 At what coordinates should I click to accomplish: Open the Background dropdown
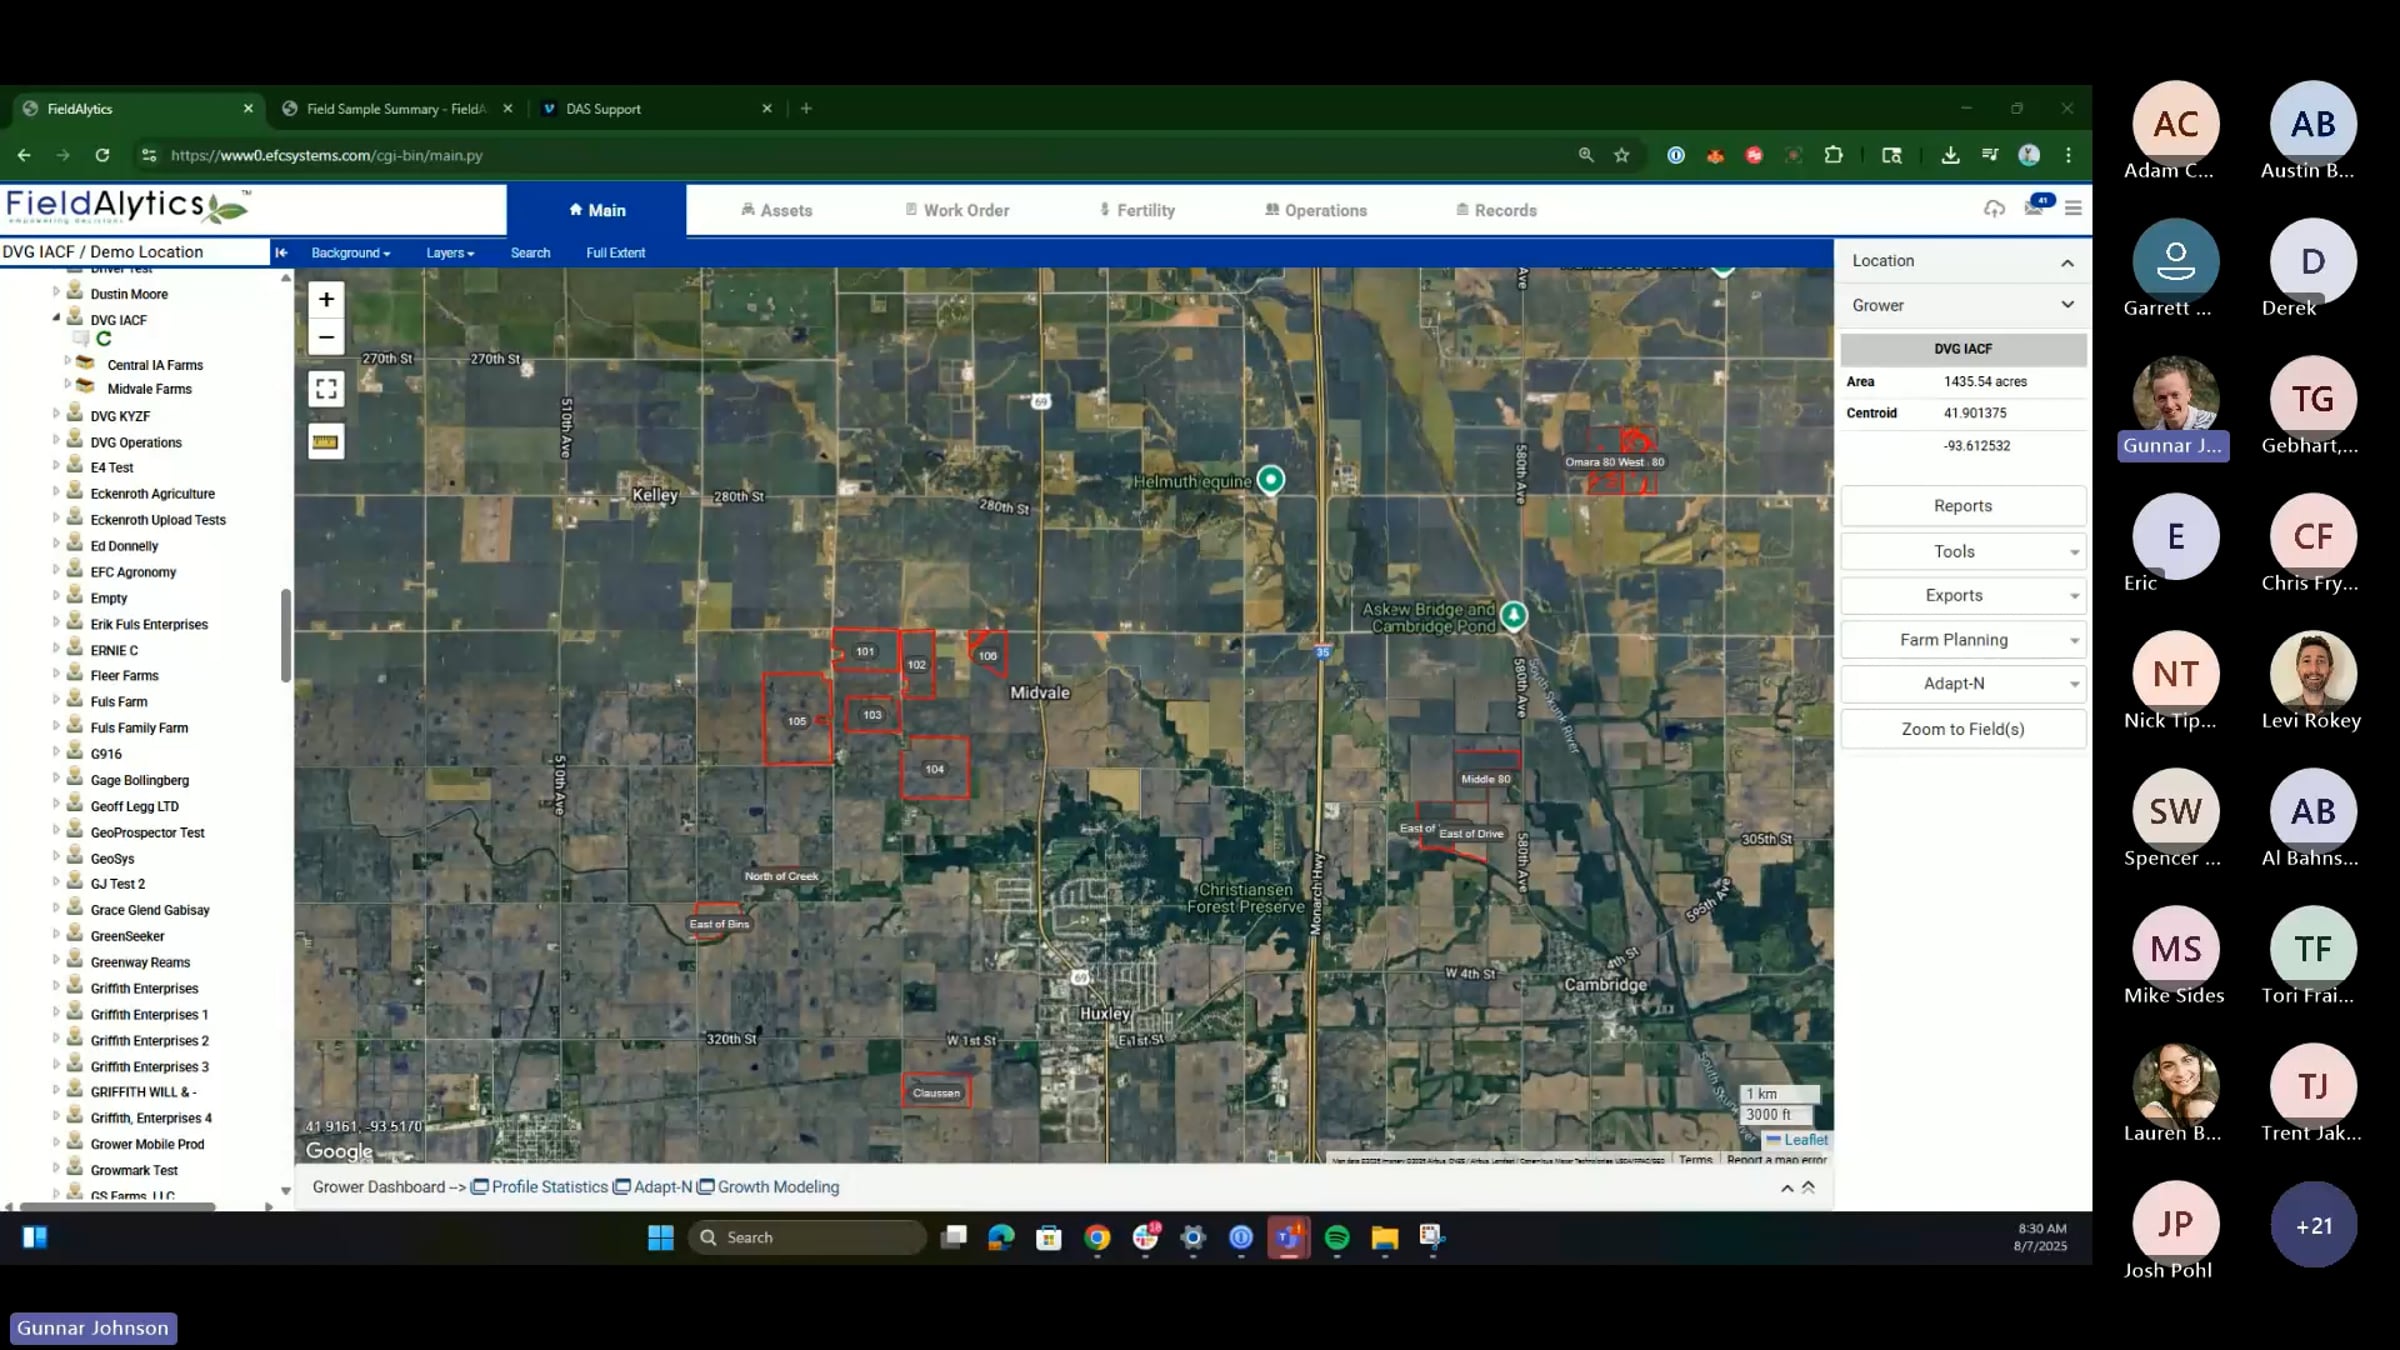coord(350,253)
